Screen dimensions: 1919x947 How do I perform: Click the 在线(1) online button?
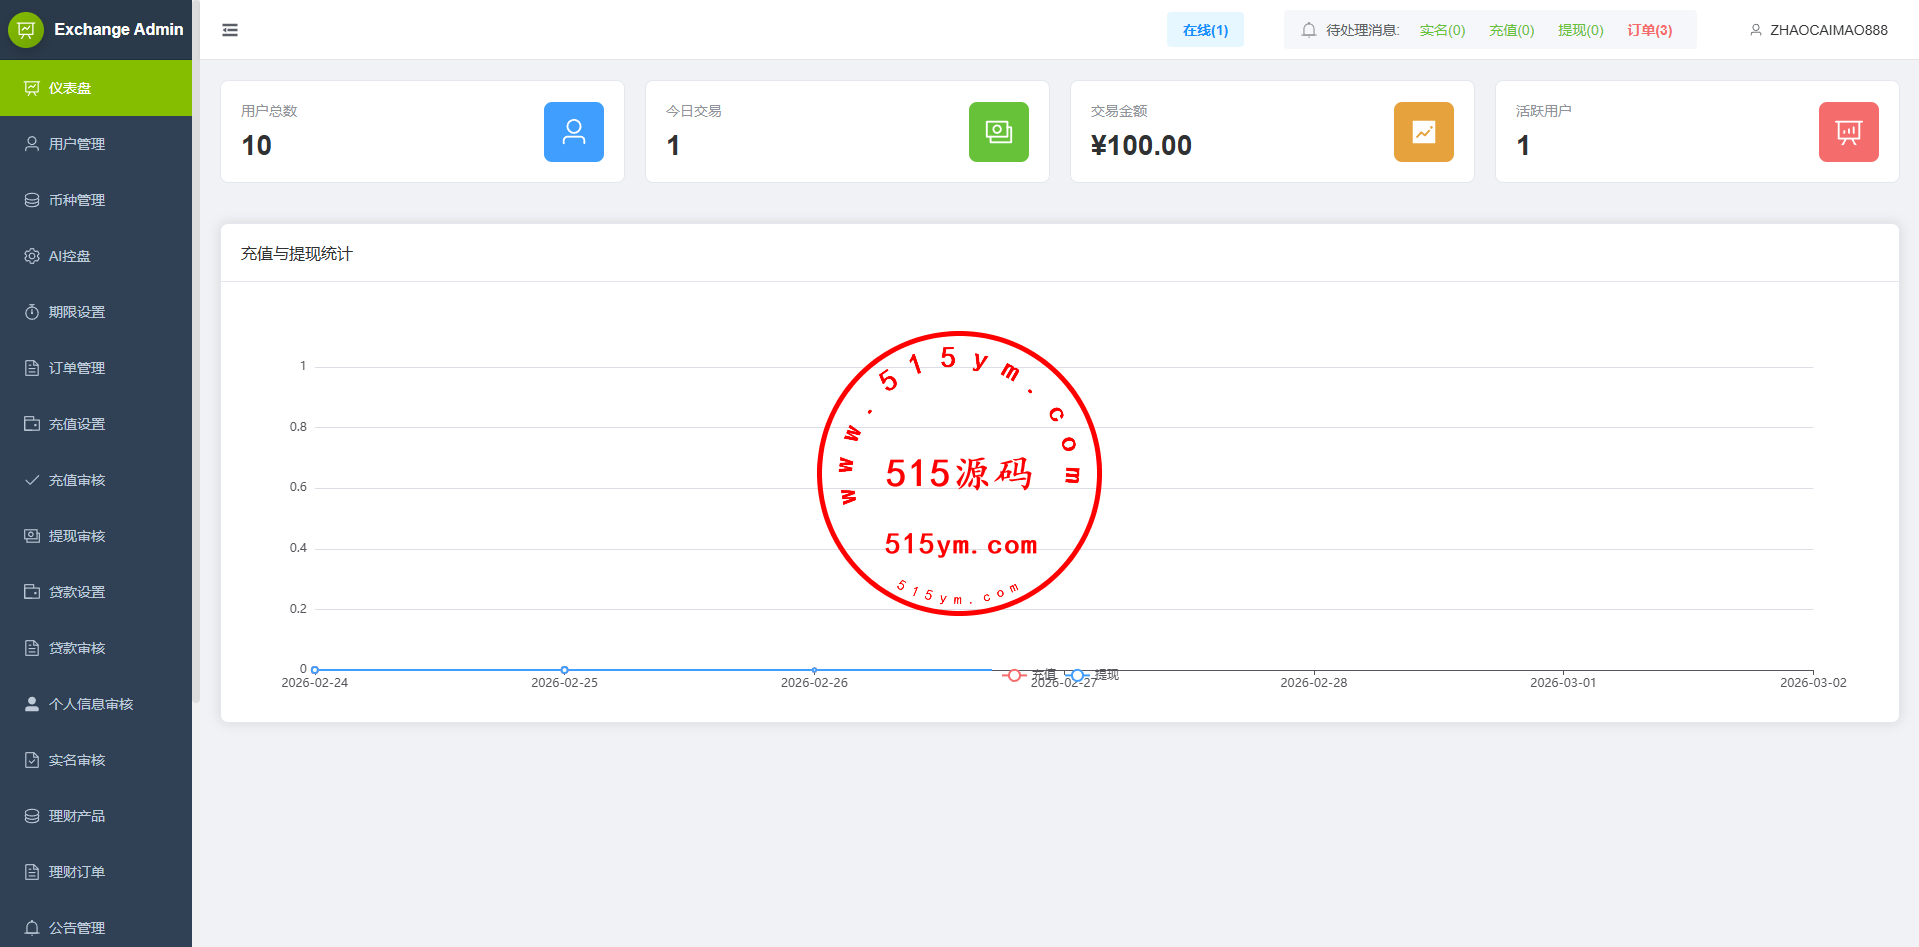1205,30
